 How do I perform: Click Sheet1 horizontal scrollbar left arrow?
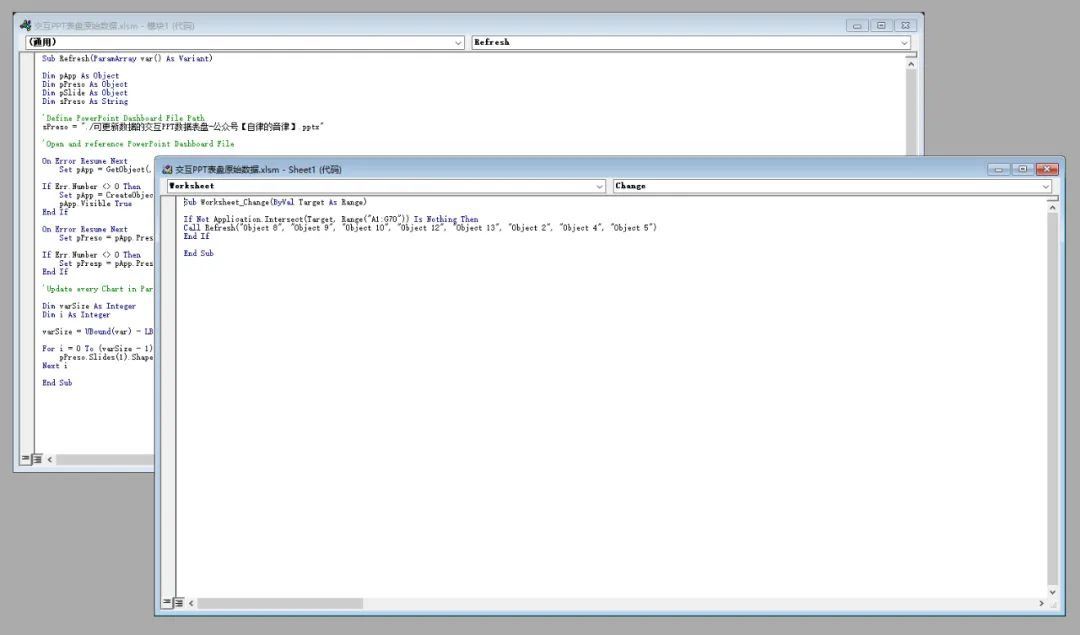pos(190,603)
